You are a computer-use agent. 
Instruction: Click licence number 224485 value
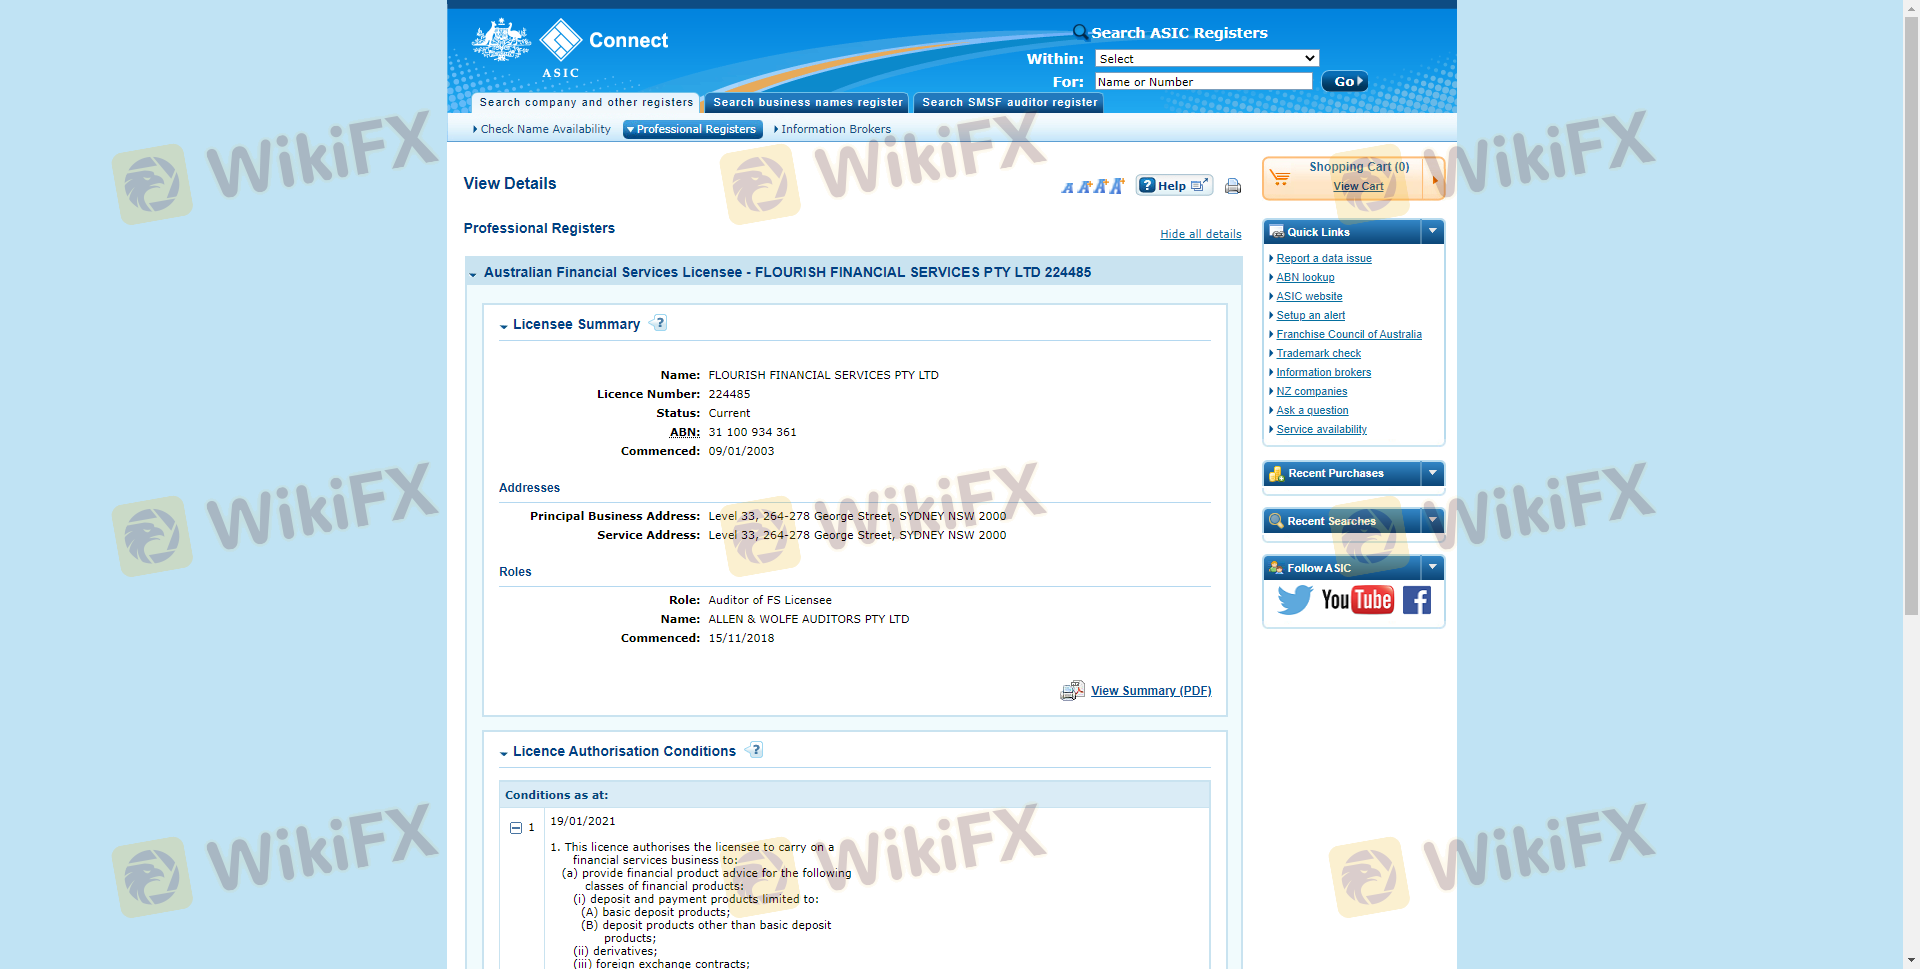click(729, 394)
